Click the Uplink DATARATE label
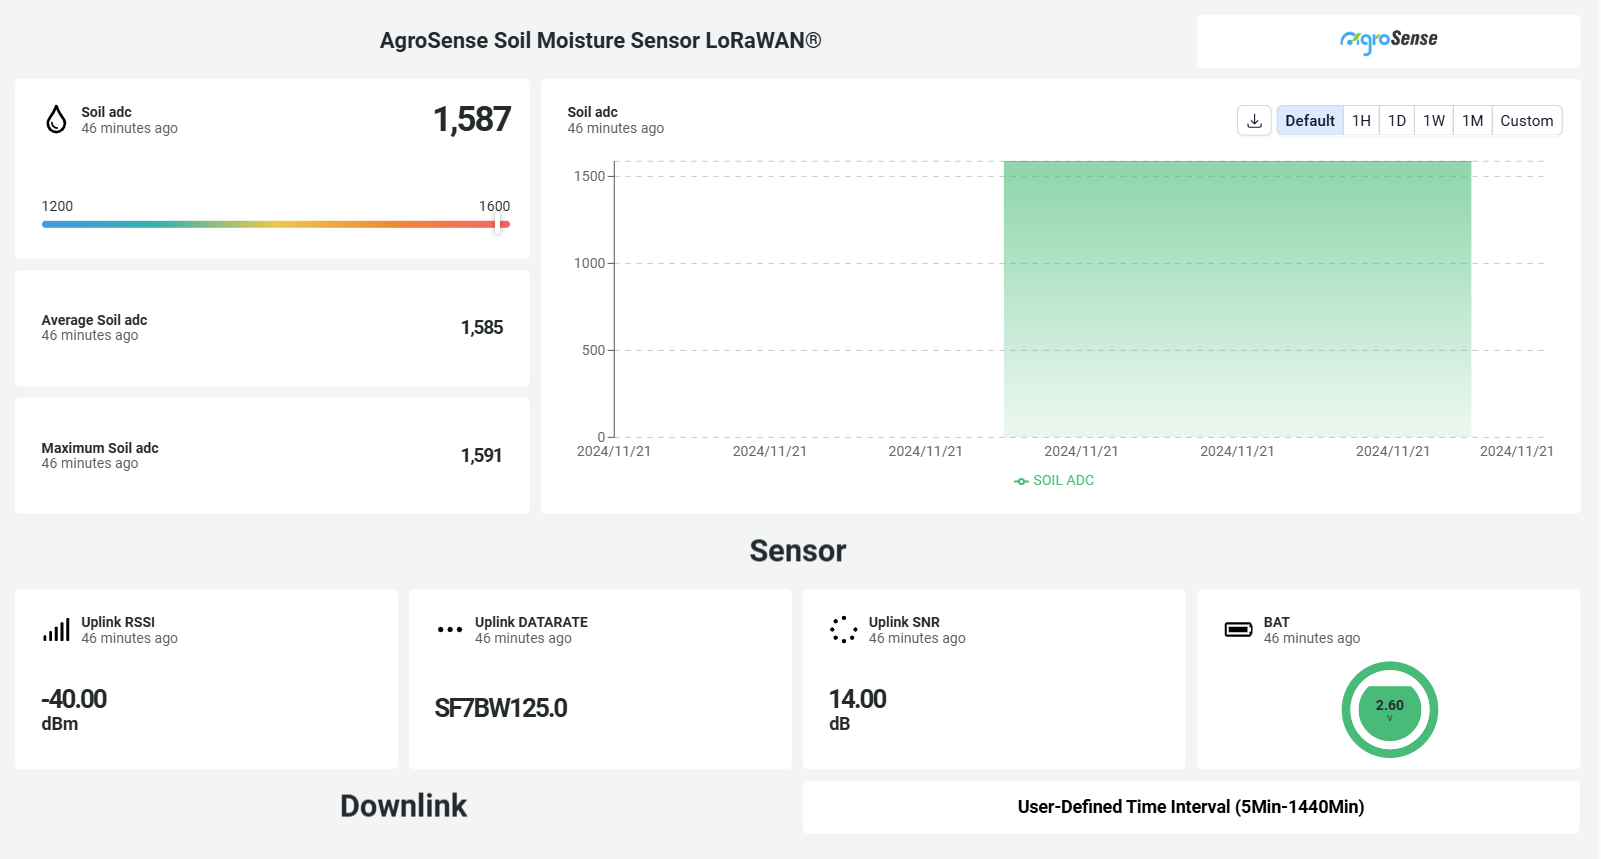Image resolution: width=1601 pixels, height=859 pixels. [531, 622]
